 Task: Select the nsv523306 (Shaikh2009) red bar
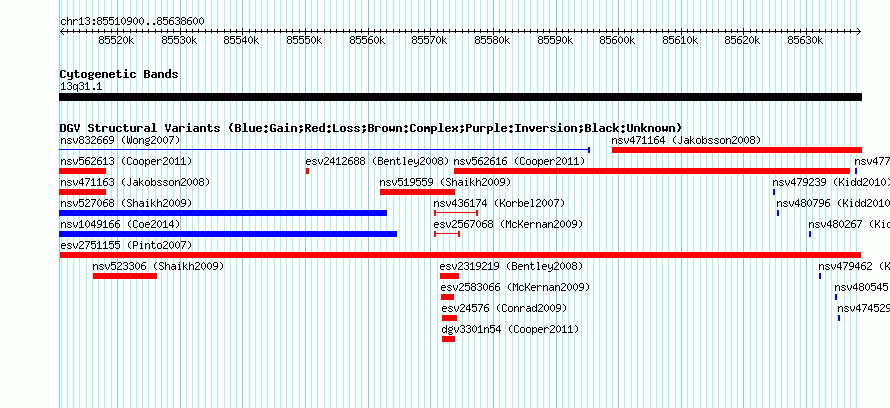(125, 276)
